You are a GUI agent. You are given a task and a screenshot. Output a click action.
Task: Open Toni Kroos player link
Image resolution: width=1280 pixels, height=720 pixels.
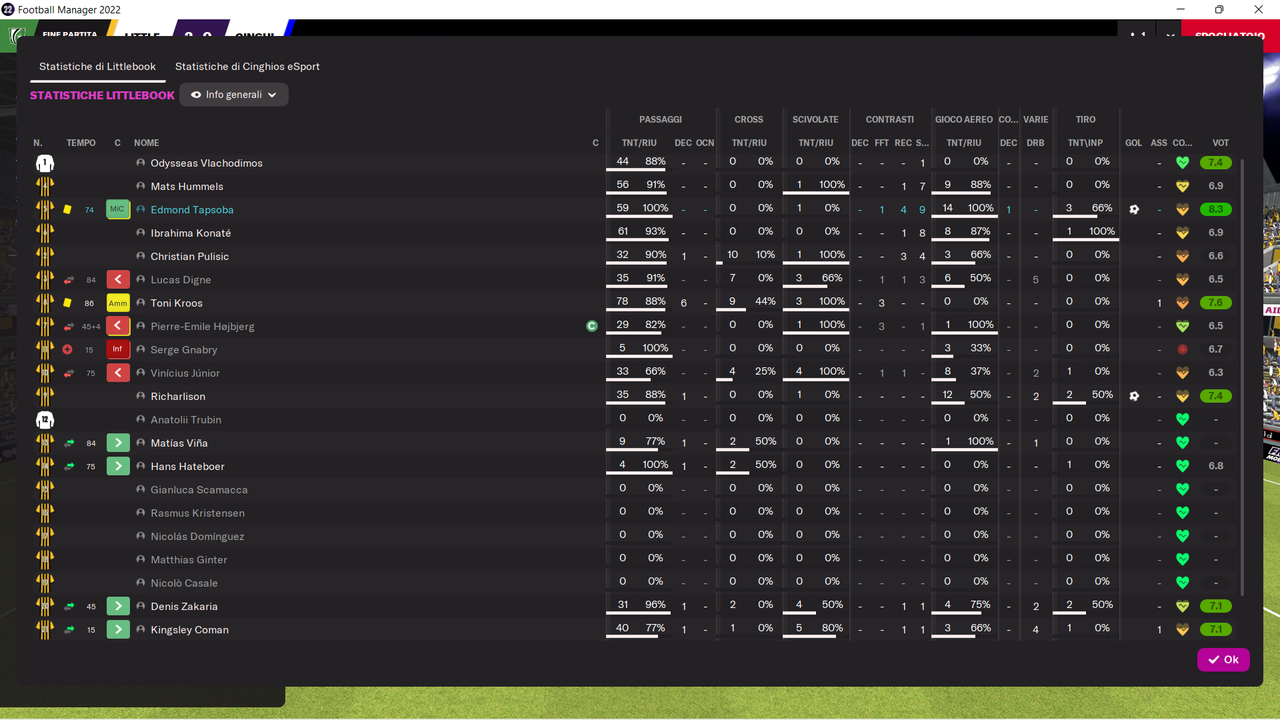[x=176, y=303]
